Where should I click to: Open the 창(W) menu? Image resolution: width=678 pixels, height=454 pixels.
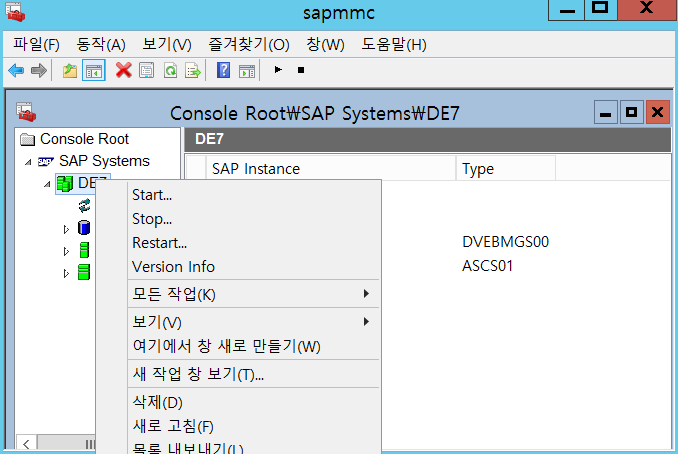325,45
